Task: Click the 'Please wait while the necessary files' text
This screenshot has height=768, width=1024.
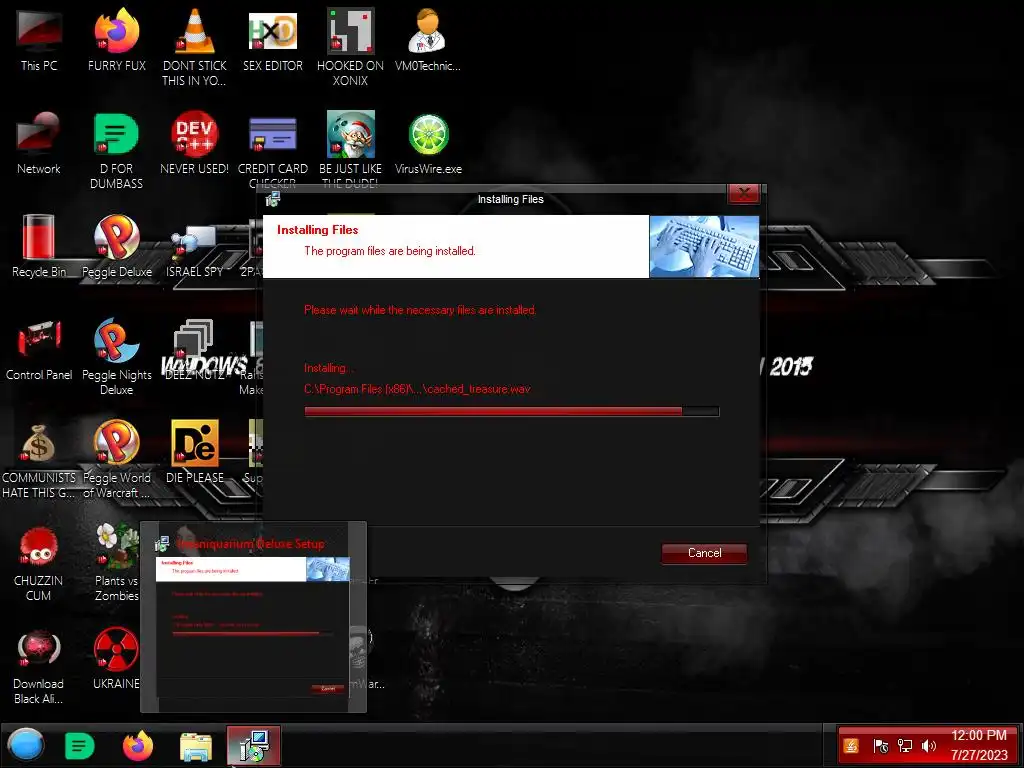Action: coord(420,310)
